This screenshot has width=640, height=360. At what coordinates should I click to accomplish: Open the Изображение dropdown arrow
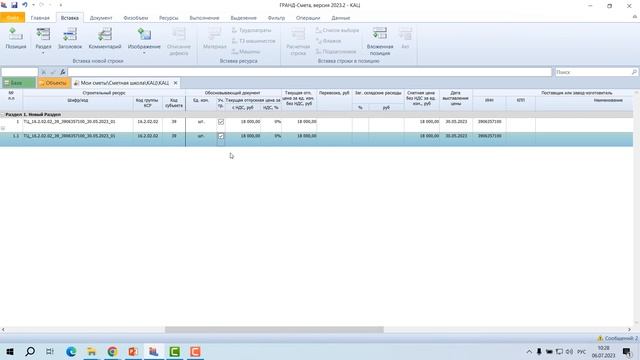point(144,53)
